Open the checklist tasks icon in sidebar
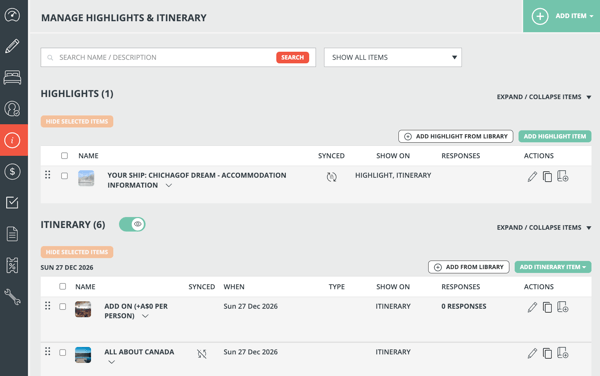The image size is (600, 376). [12, 202]
